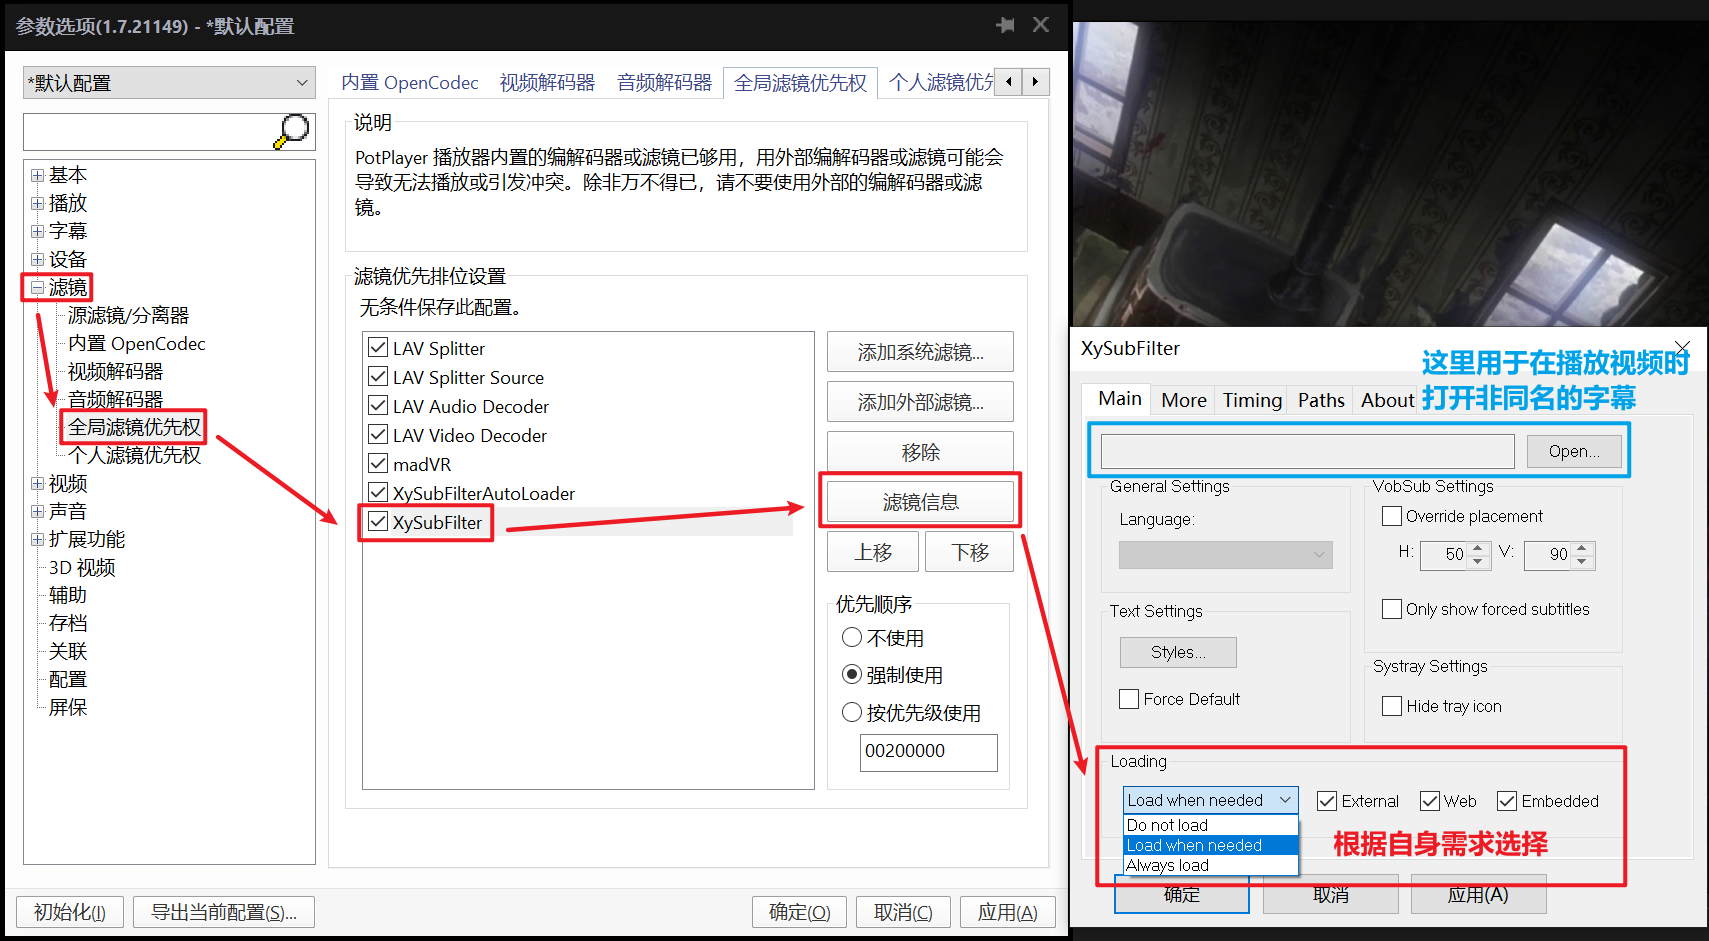This screenshot has height=941, width=1709.
Task: Switch to 视频解码器 tab
Action: [x=547, y=83]
